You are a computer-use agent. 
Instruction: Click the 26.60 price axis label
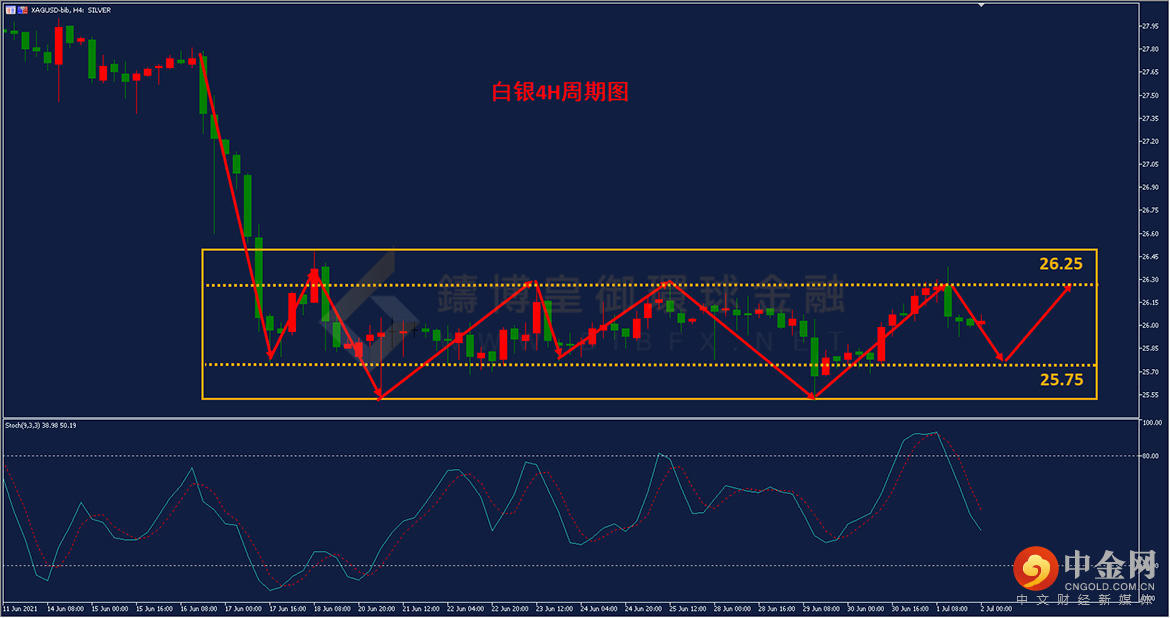tap(1150, 234)
